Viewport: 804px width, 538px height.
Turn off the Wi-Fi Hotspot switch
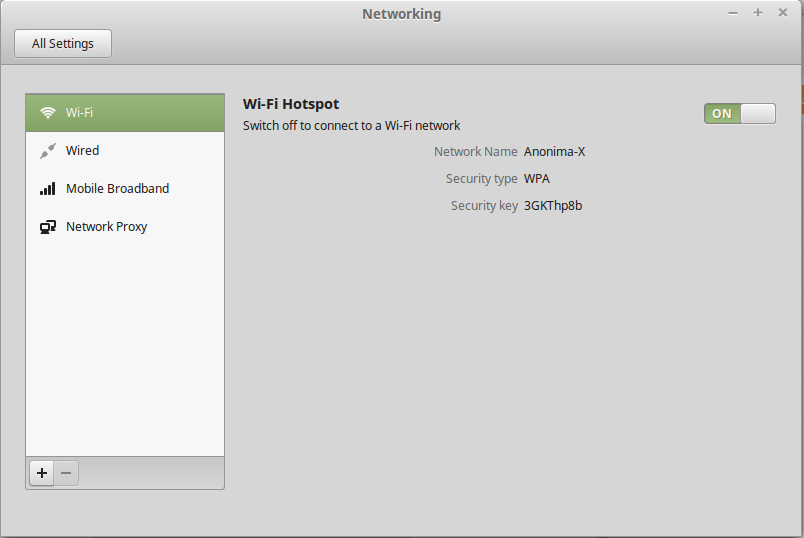coord(739,113)
